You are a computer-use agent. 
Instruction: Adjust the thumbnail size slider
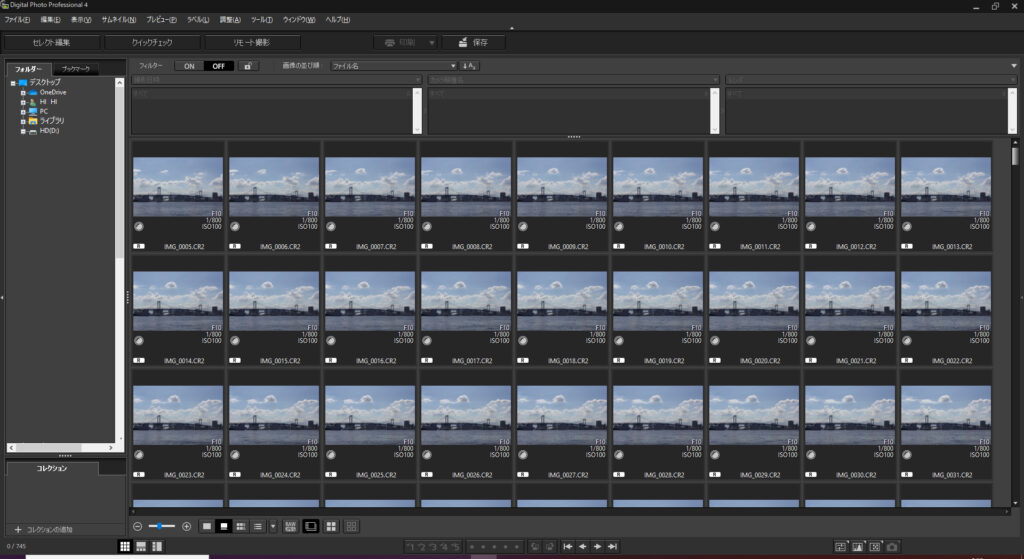[160, 526]
